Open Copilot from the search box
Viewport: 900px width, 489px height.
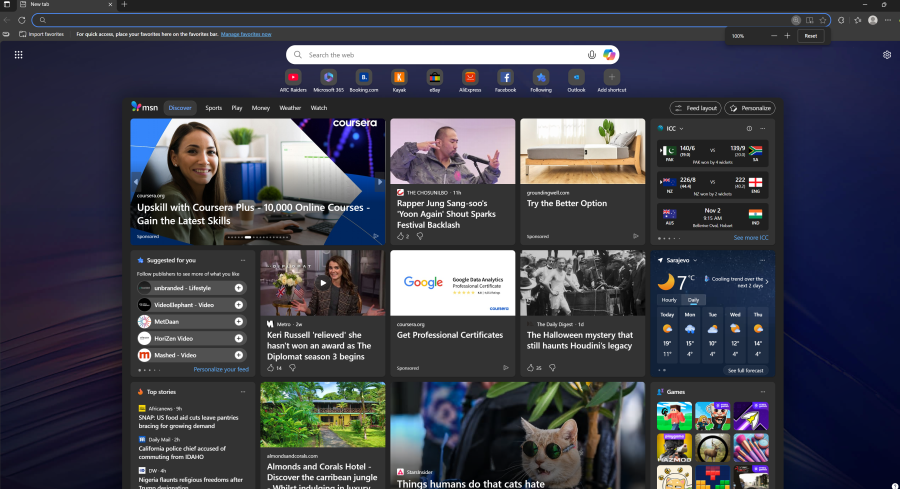pos(609,55)
